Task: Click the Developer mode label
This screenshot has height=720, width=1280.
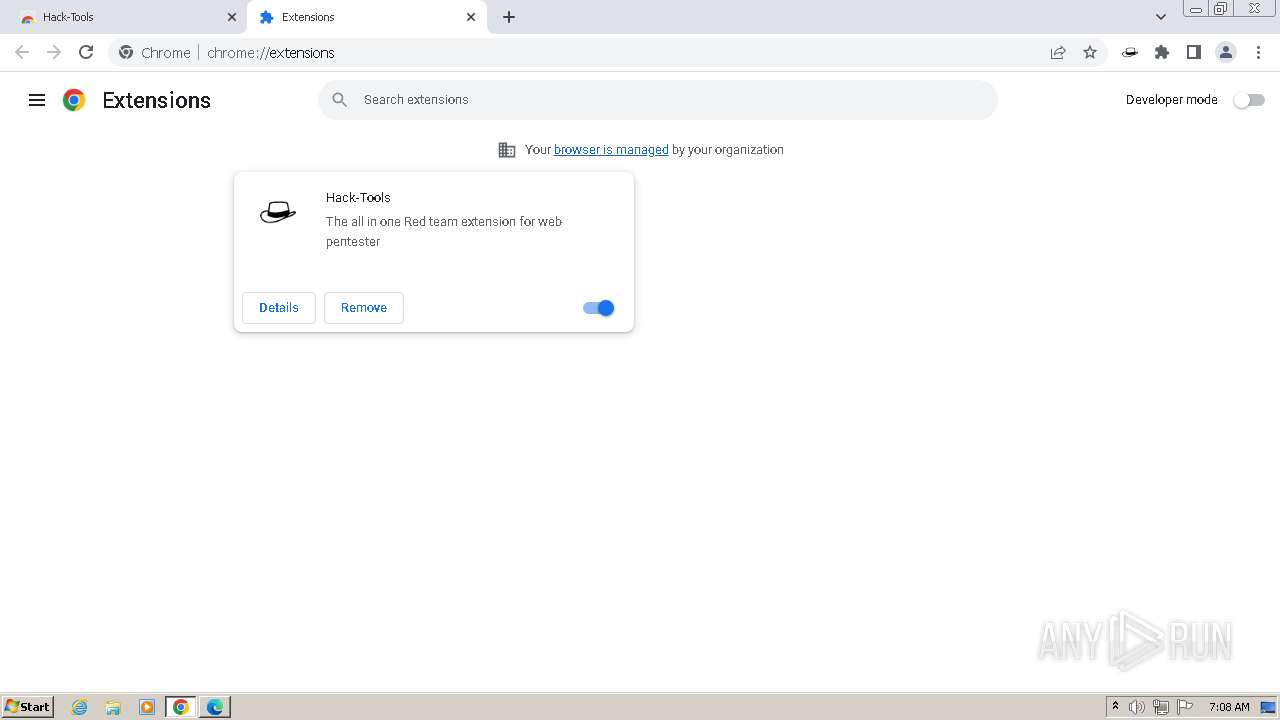Action: [1172, 100]
